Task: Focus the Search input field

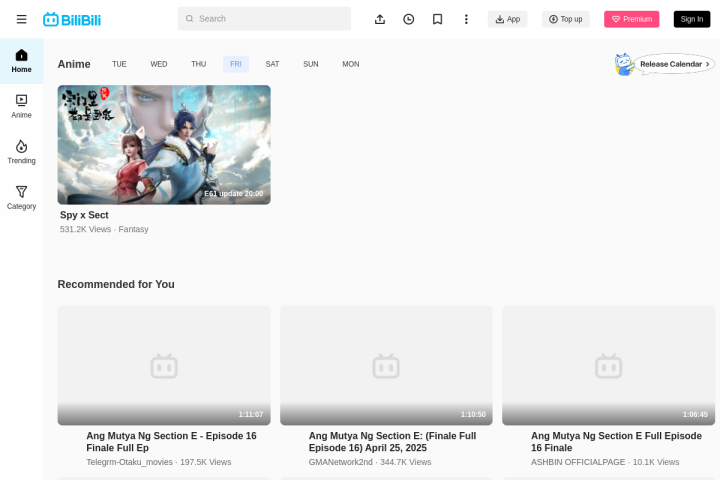Action: pos(264,19)
